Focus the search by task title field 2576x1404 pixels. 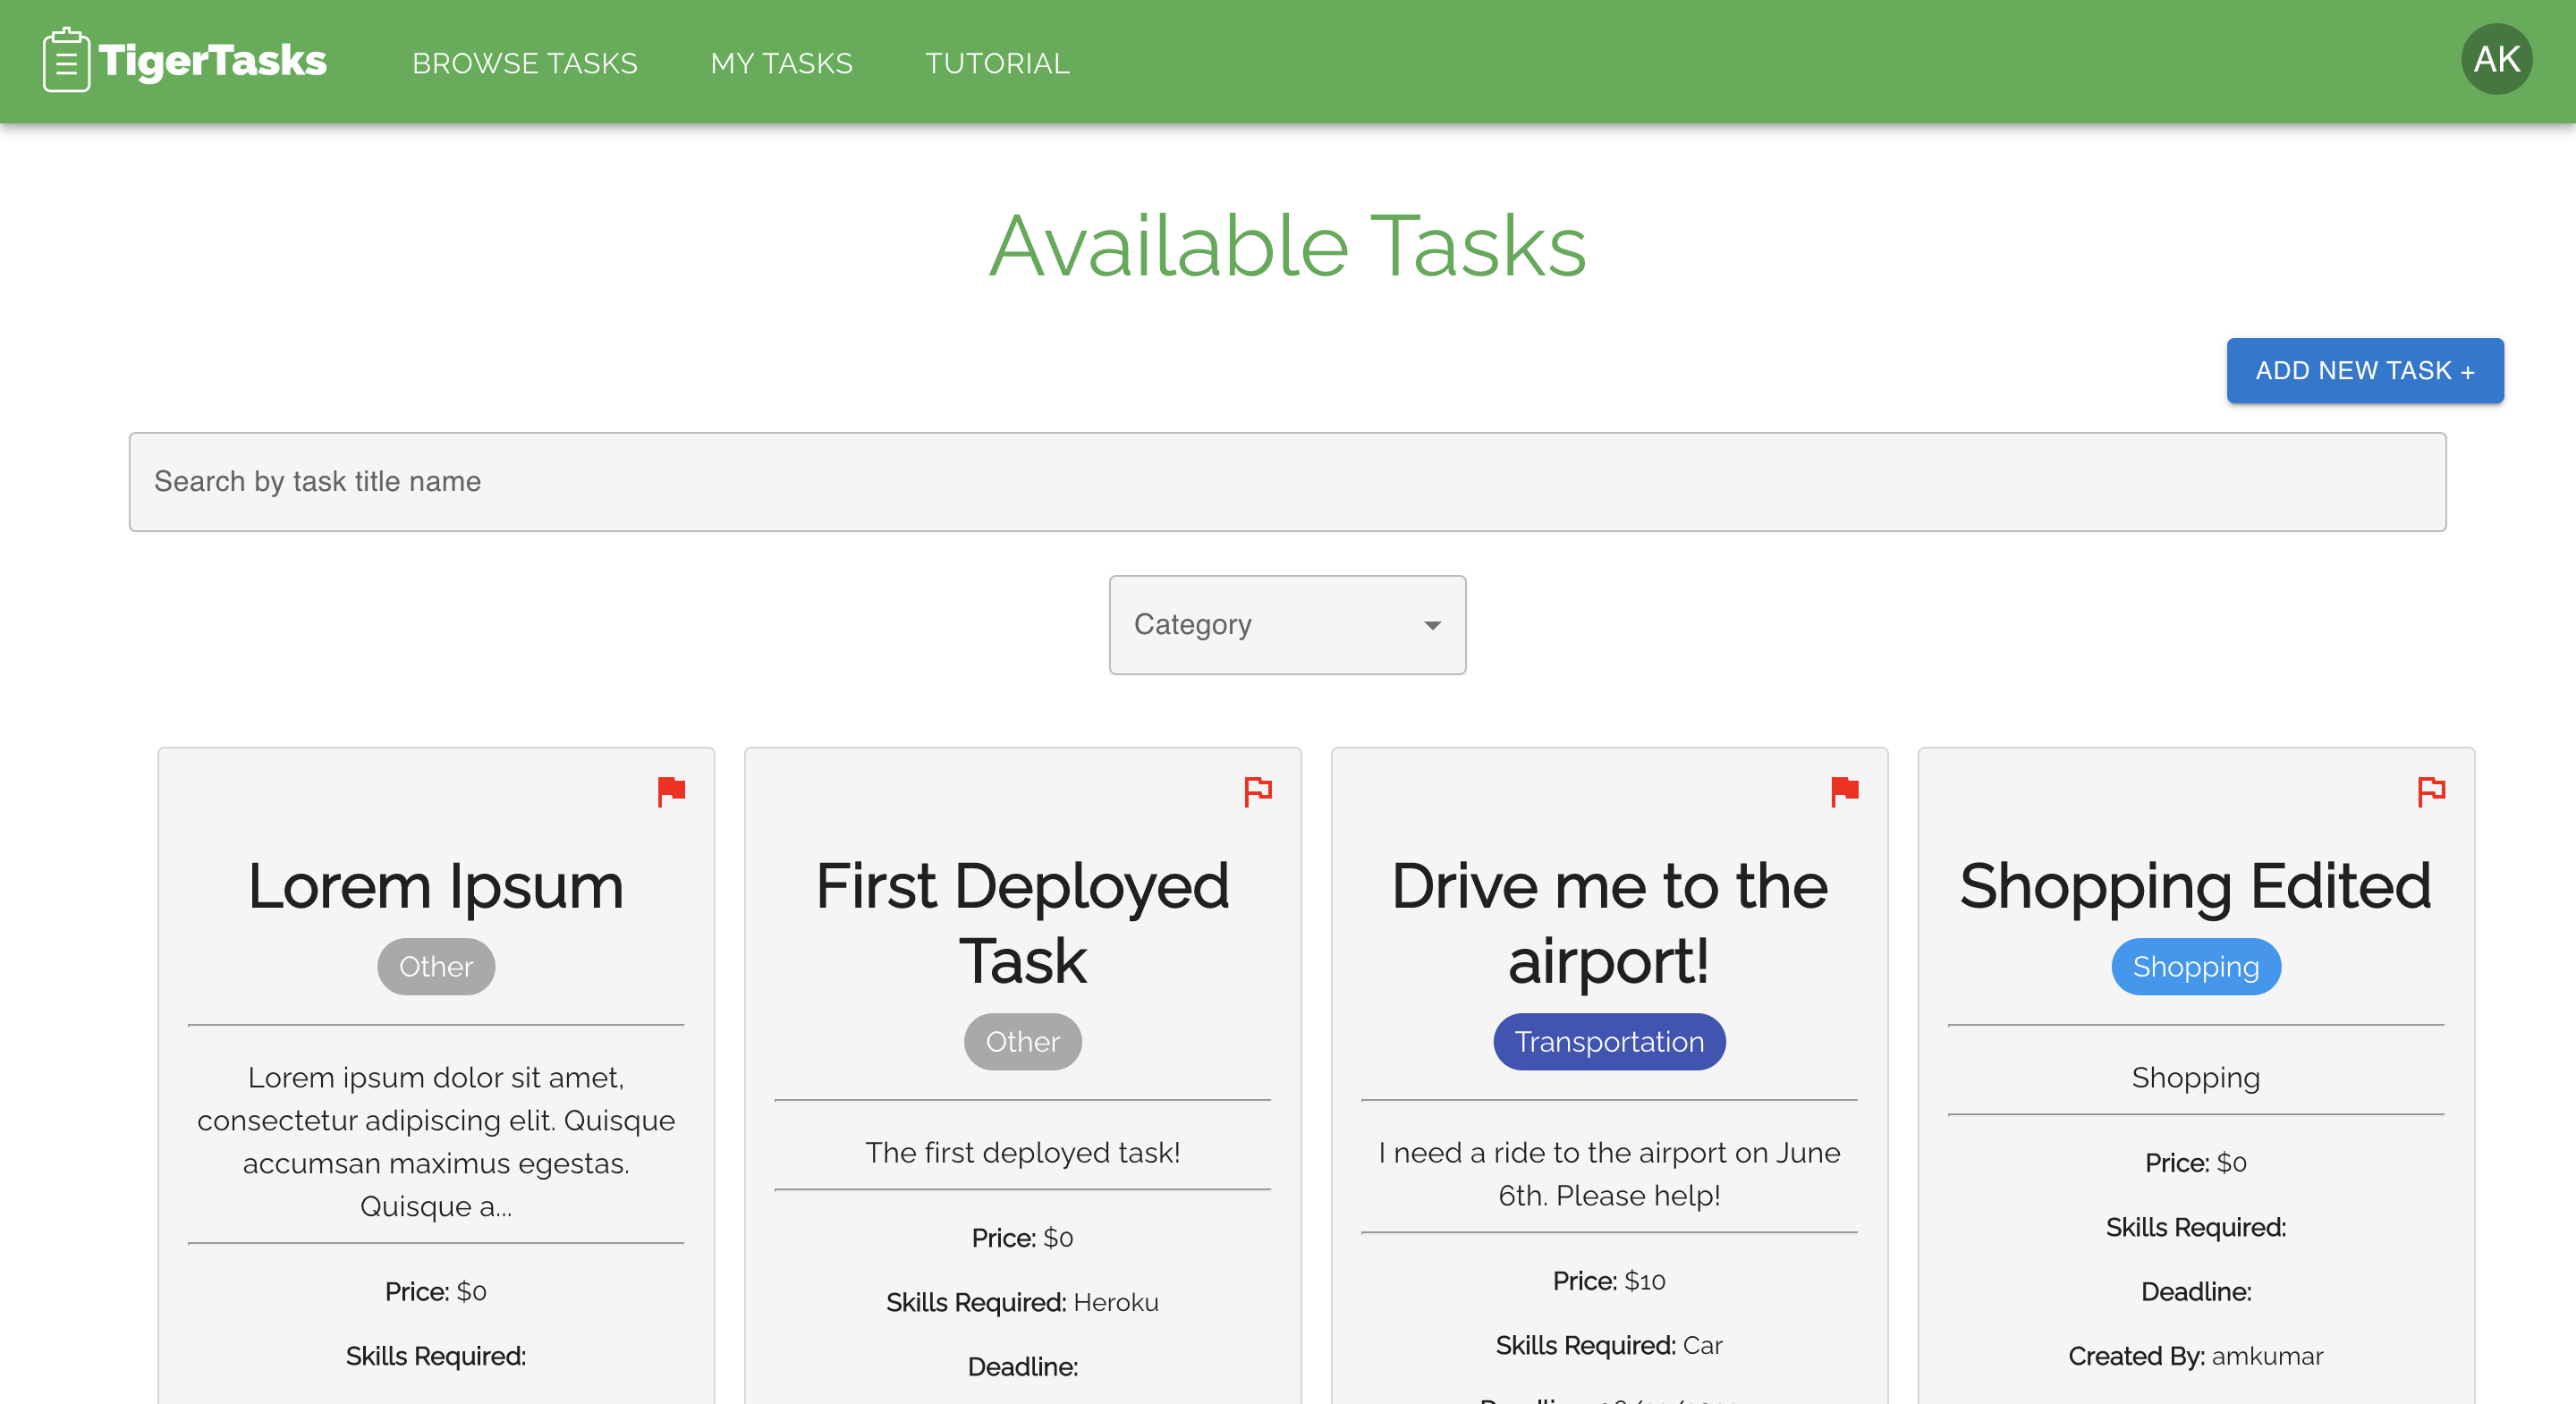[x=1286, y=482]
